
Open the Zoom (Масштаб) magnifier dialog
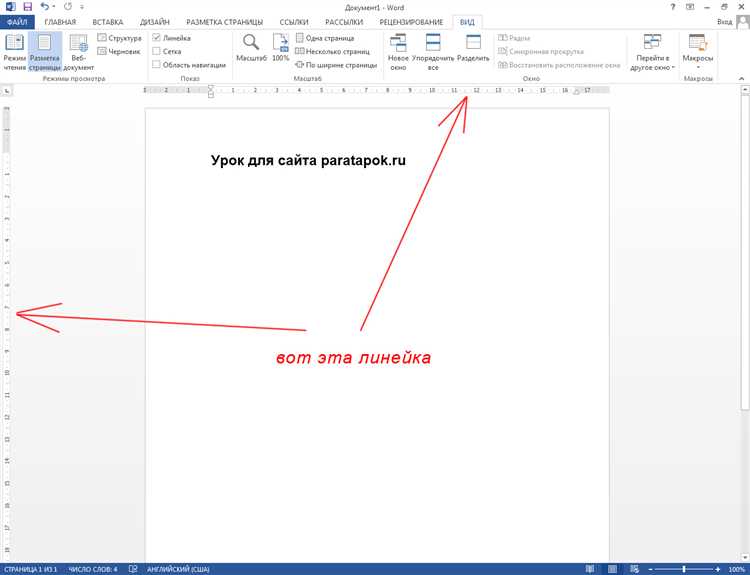[x=251, y=48]
